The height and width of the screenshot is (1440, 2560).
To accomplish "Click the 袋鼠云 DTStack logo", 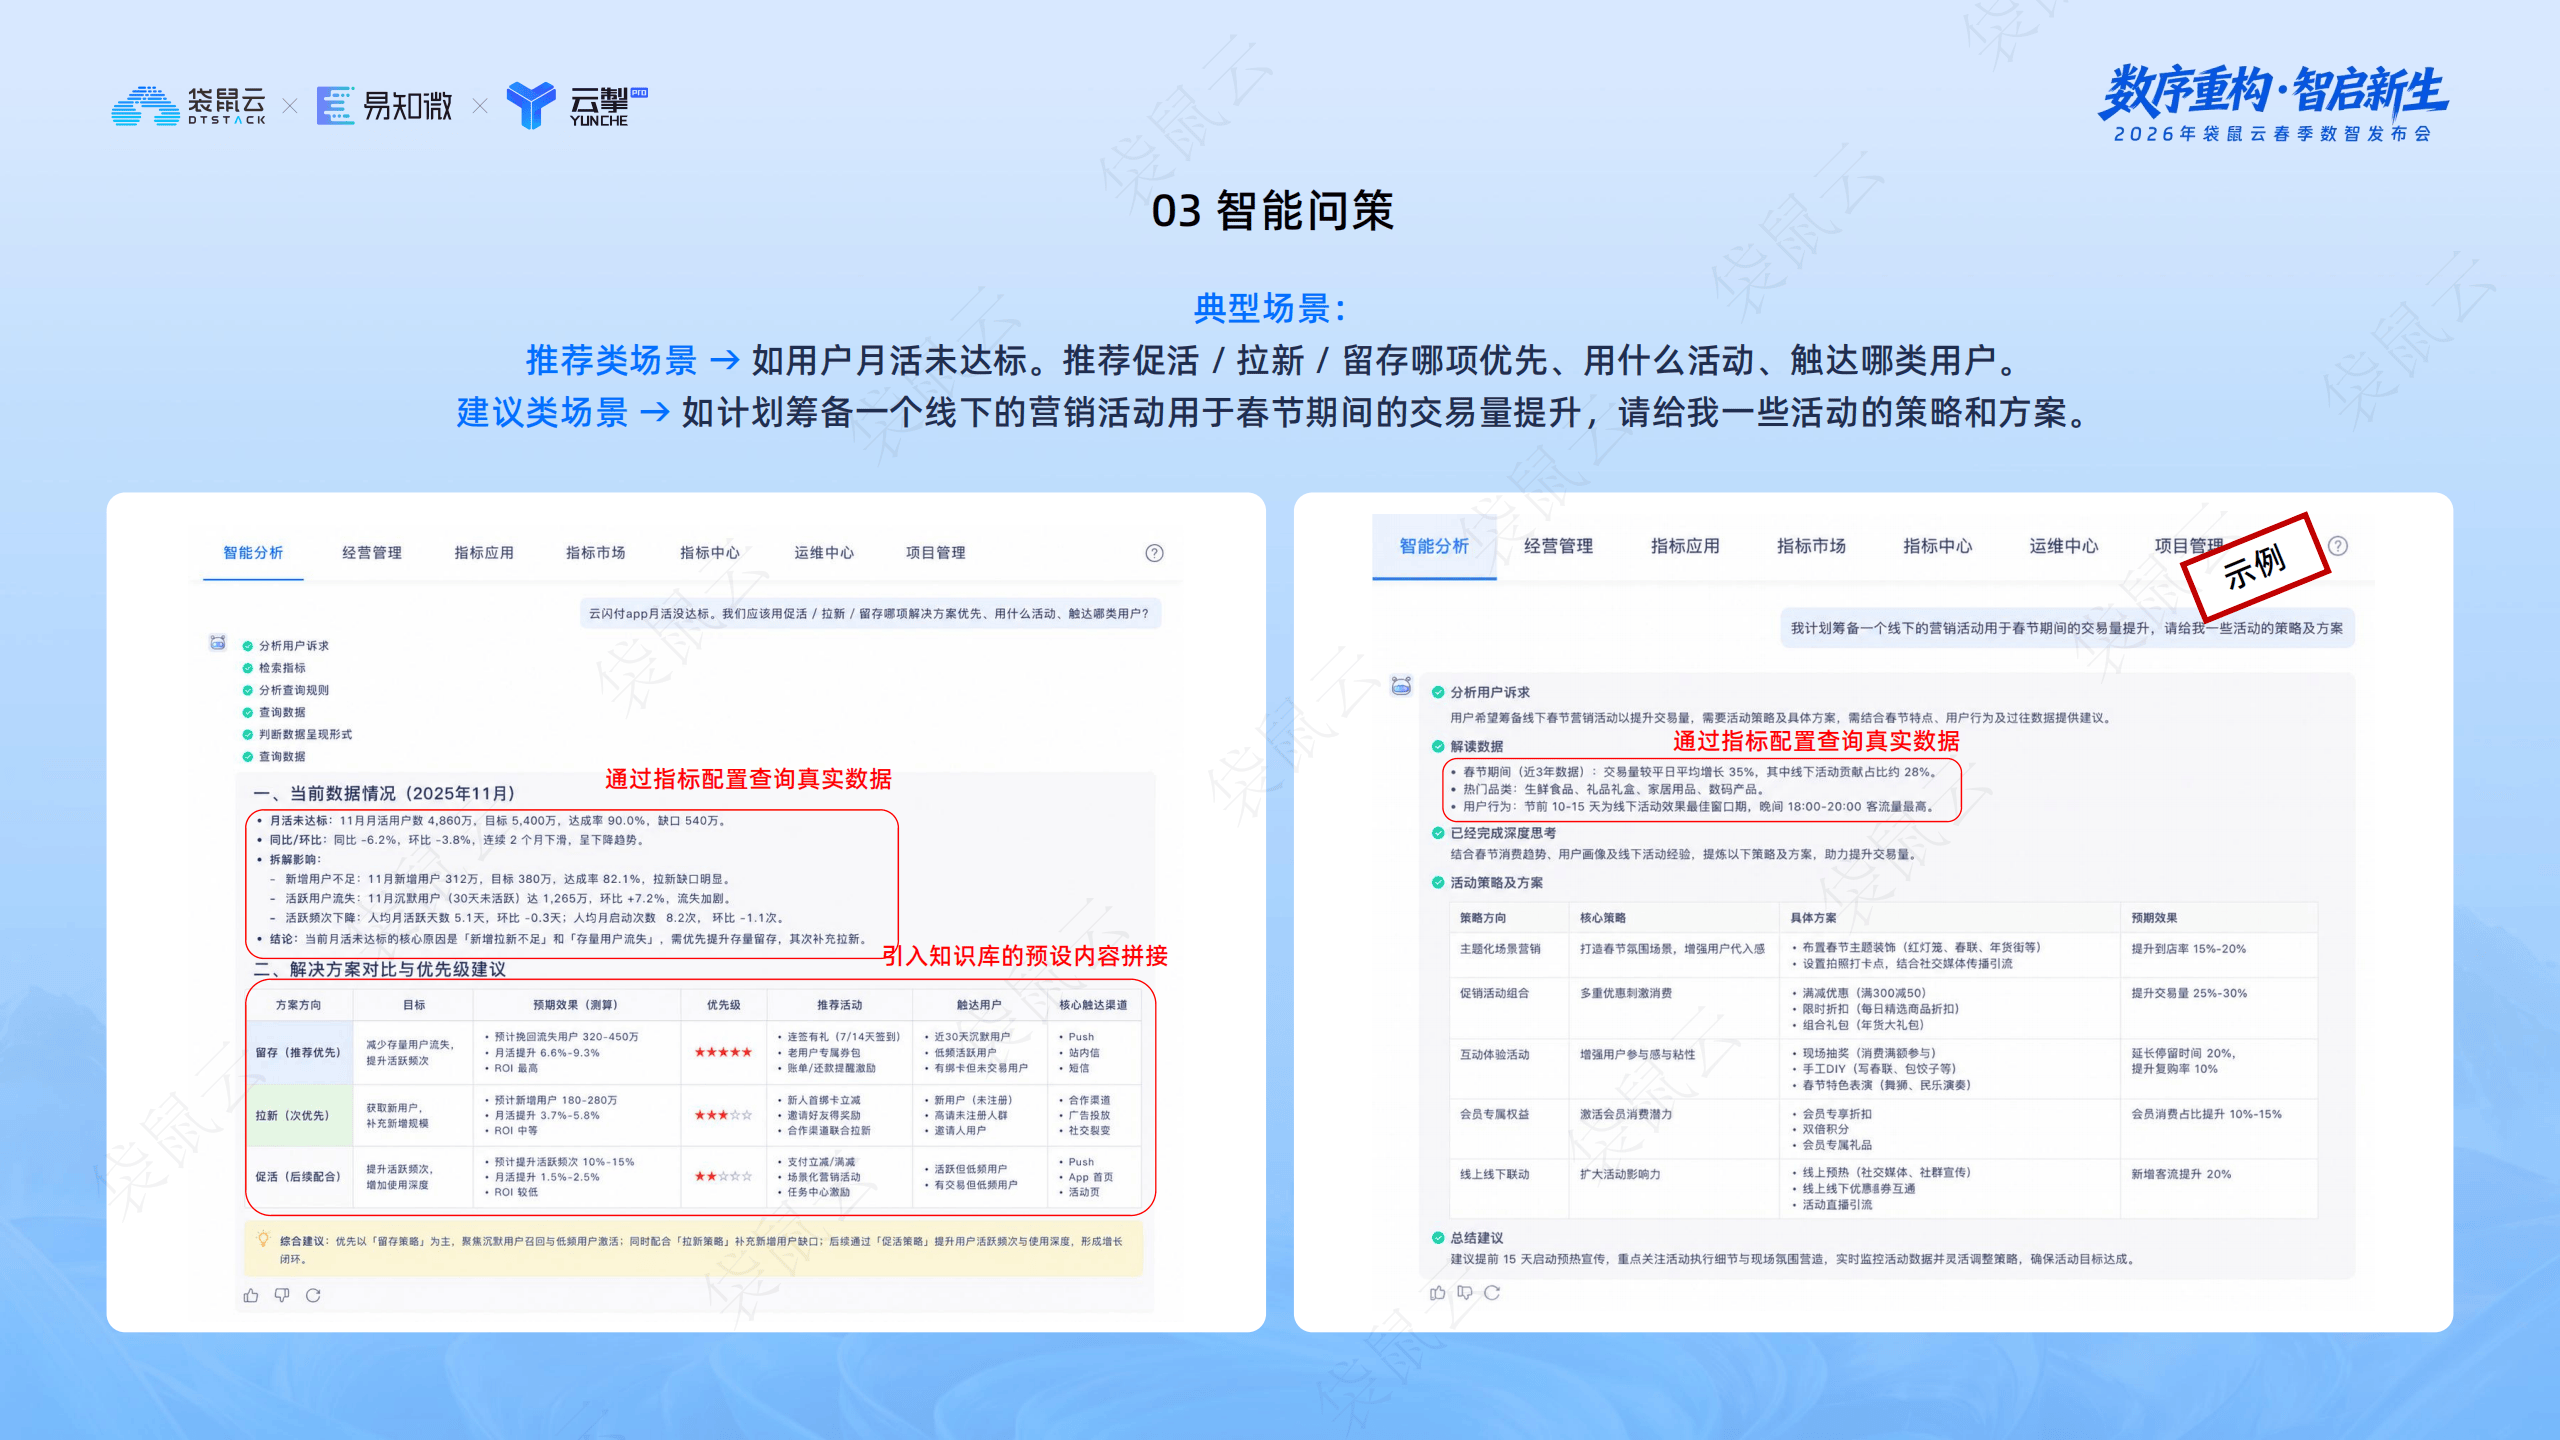I will tap(189, 106).
